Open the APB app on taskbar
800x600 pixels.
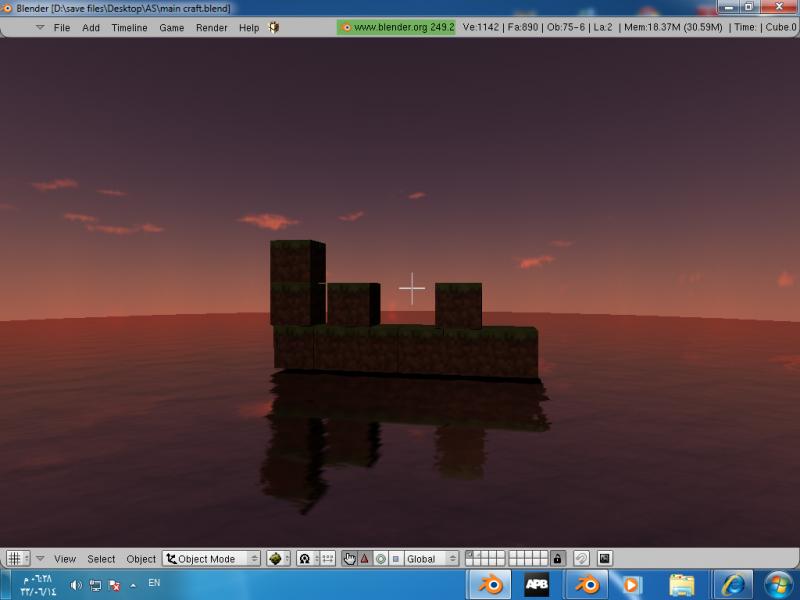(x=536, y=584)
